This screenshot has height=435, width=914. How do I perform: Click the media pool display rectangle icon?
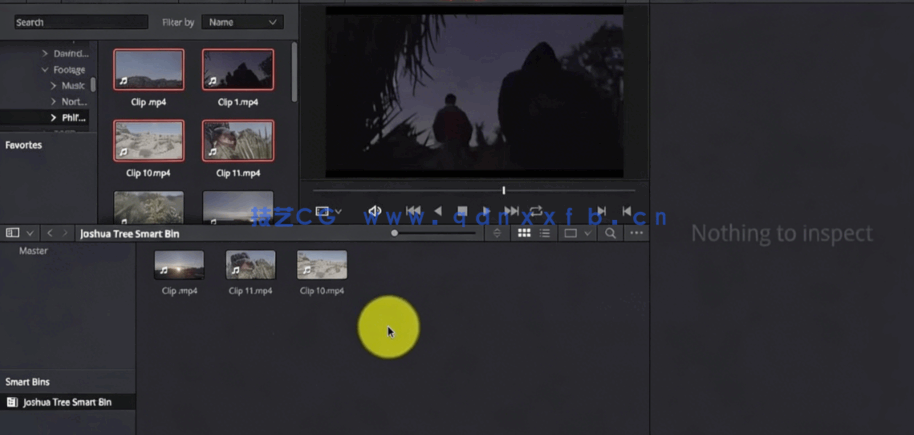coord(571,233)
